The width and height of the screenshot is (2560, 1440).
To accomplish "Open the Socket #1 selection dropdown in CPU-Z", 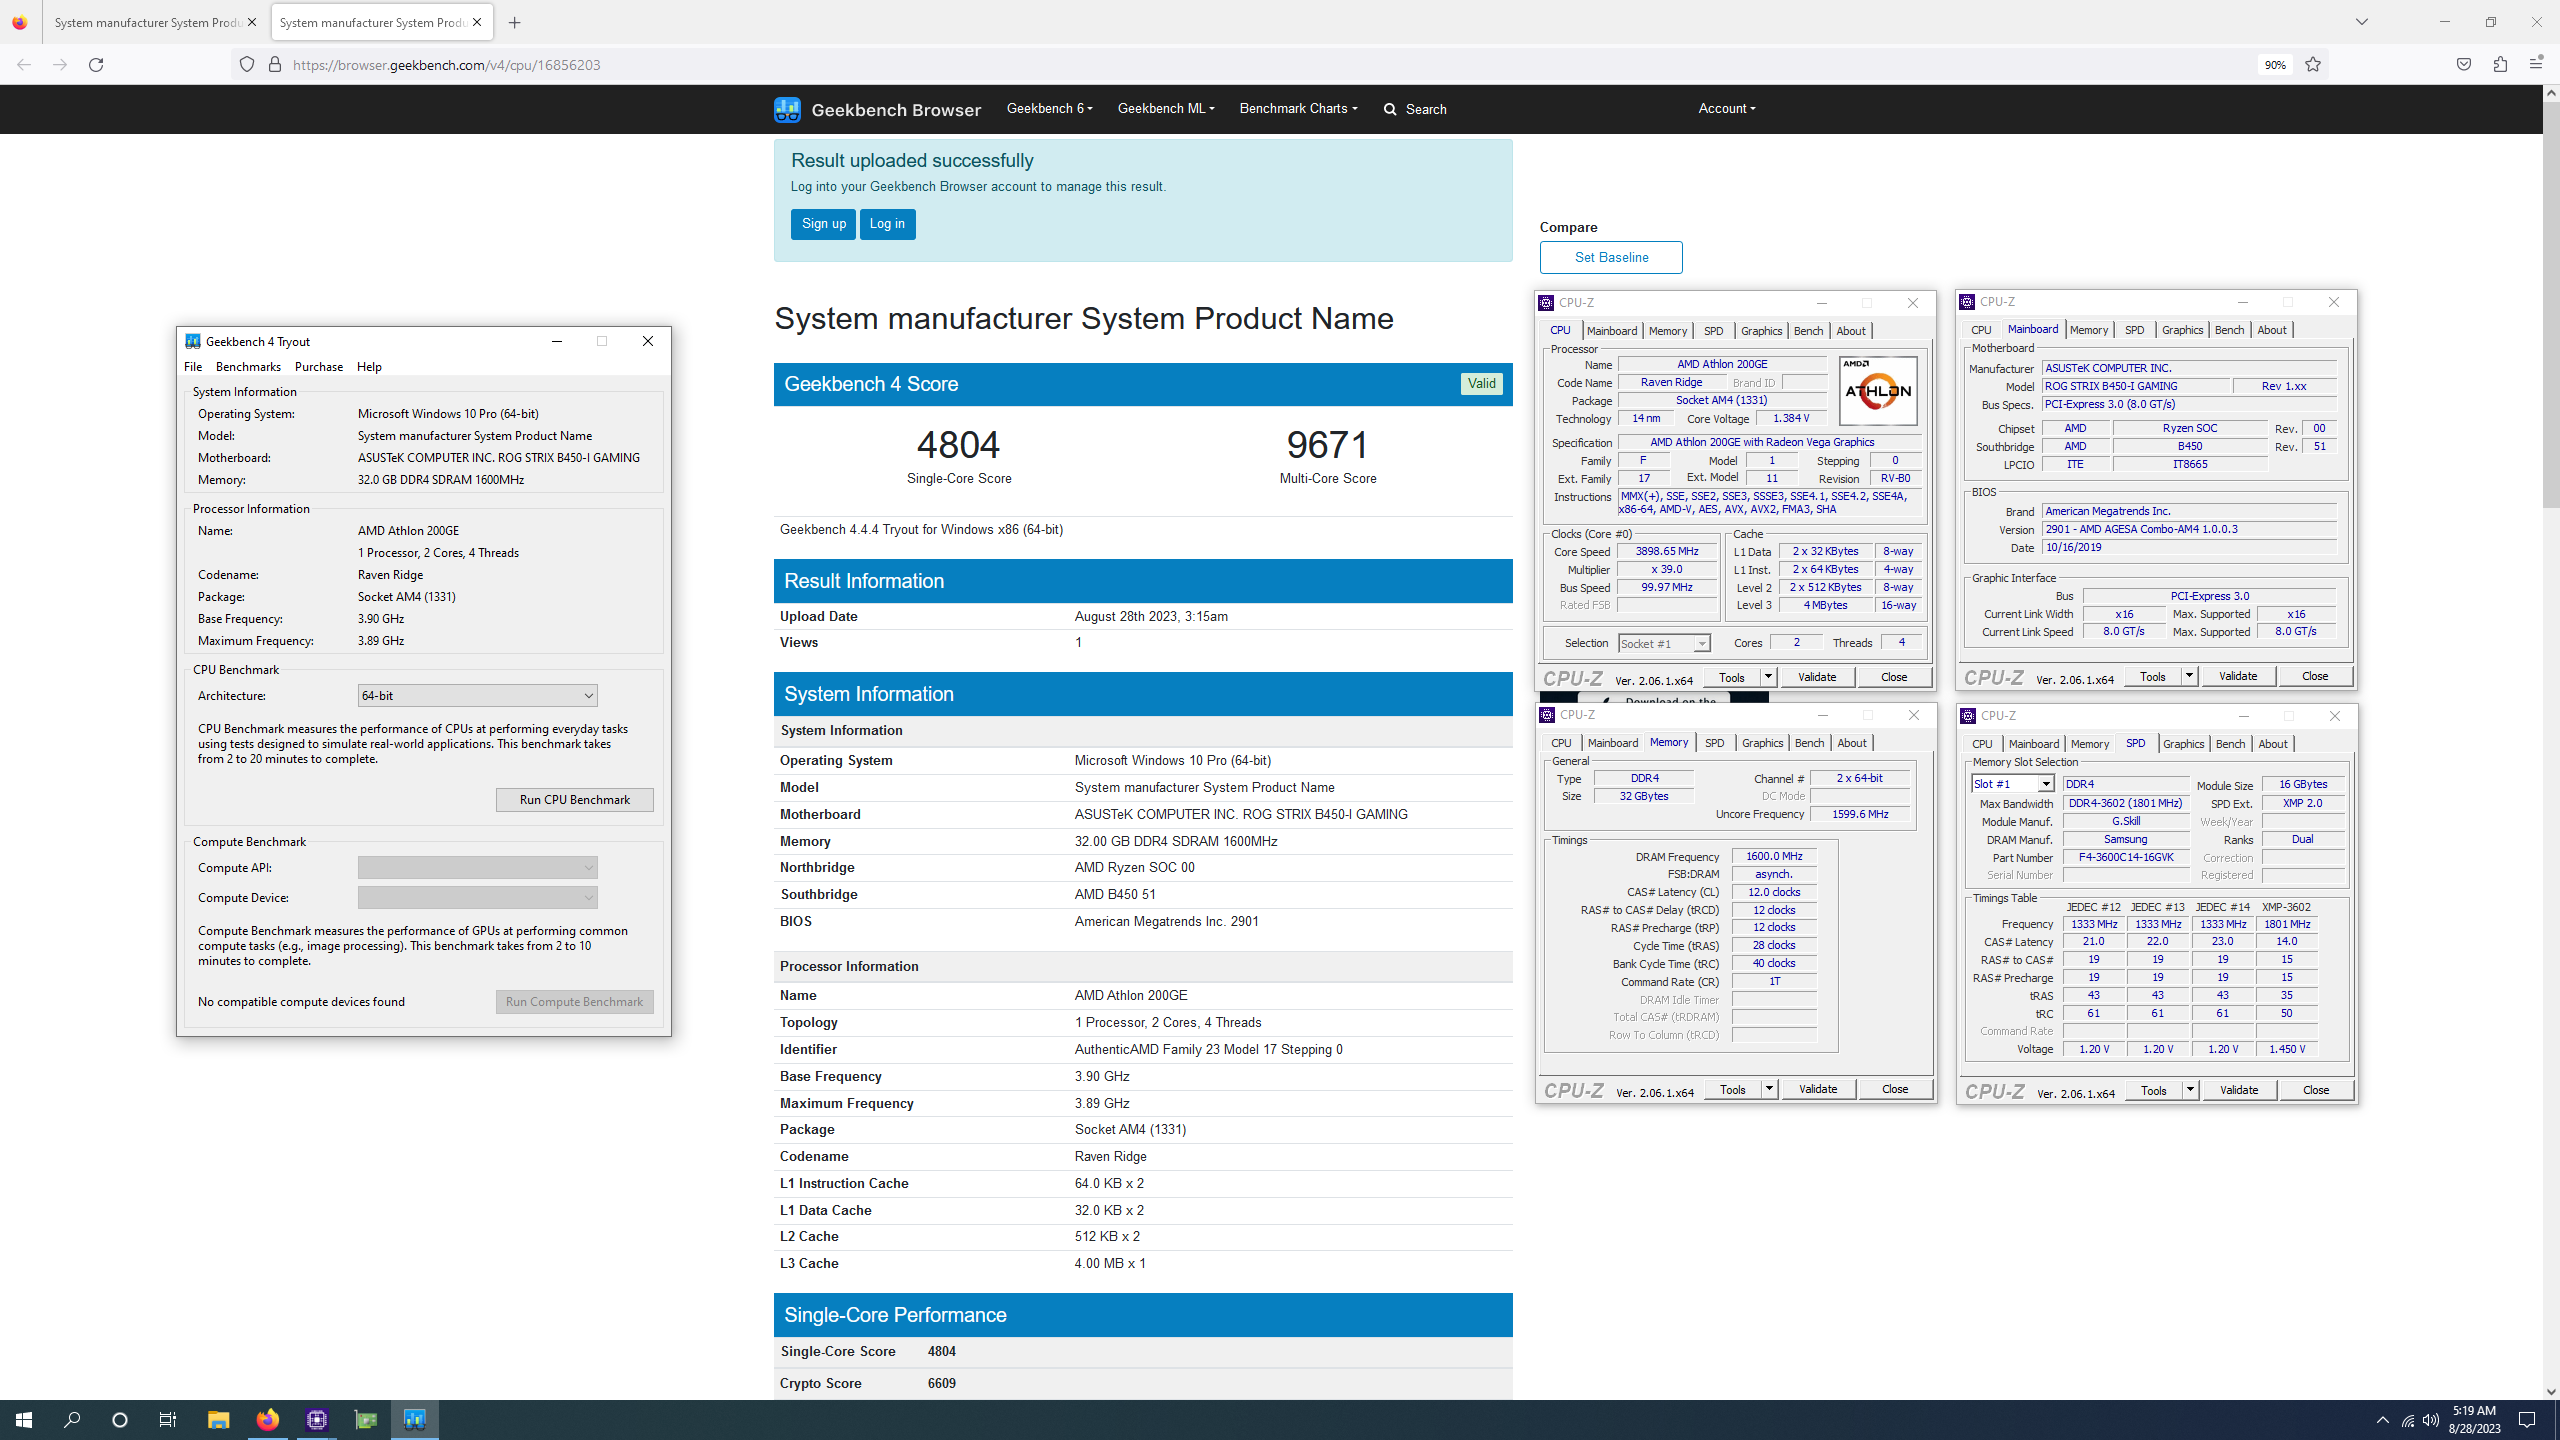I will (x=1664, y=643).
